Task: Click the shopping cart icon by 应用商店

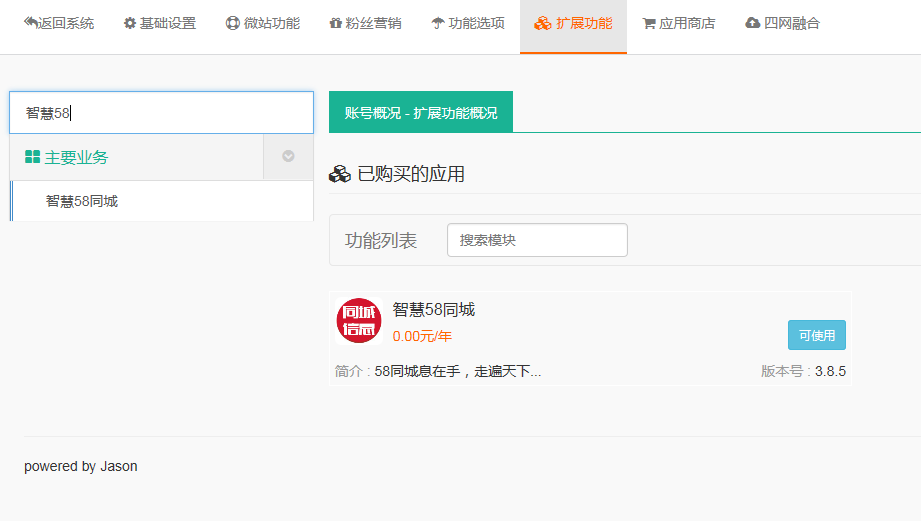Action: click(649, 23)
